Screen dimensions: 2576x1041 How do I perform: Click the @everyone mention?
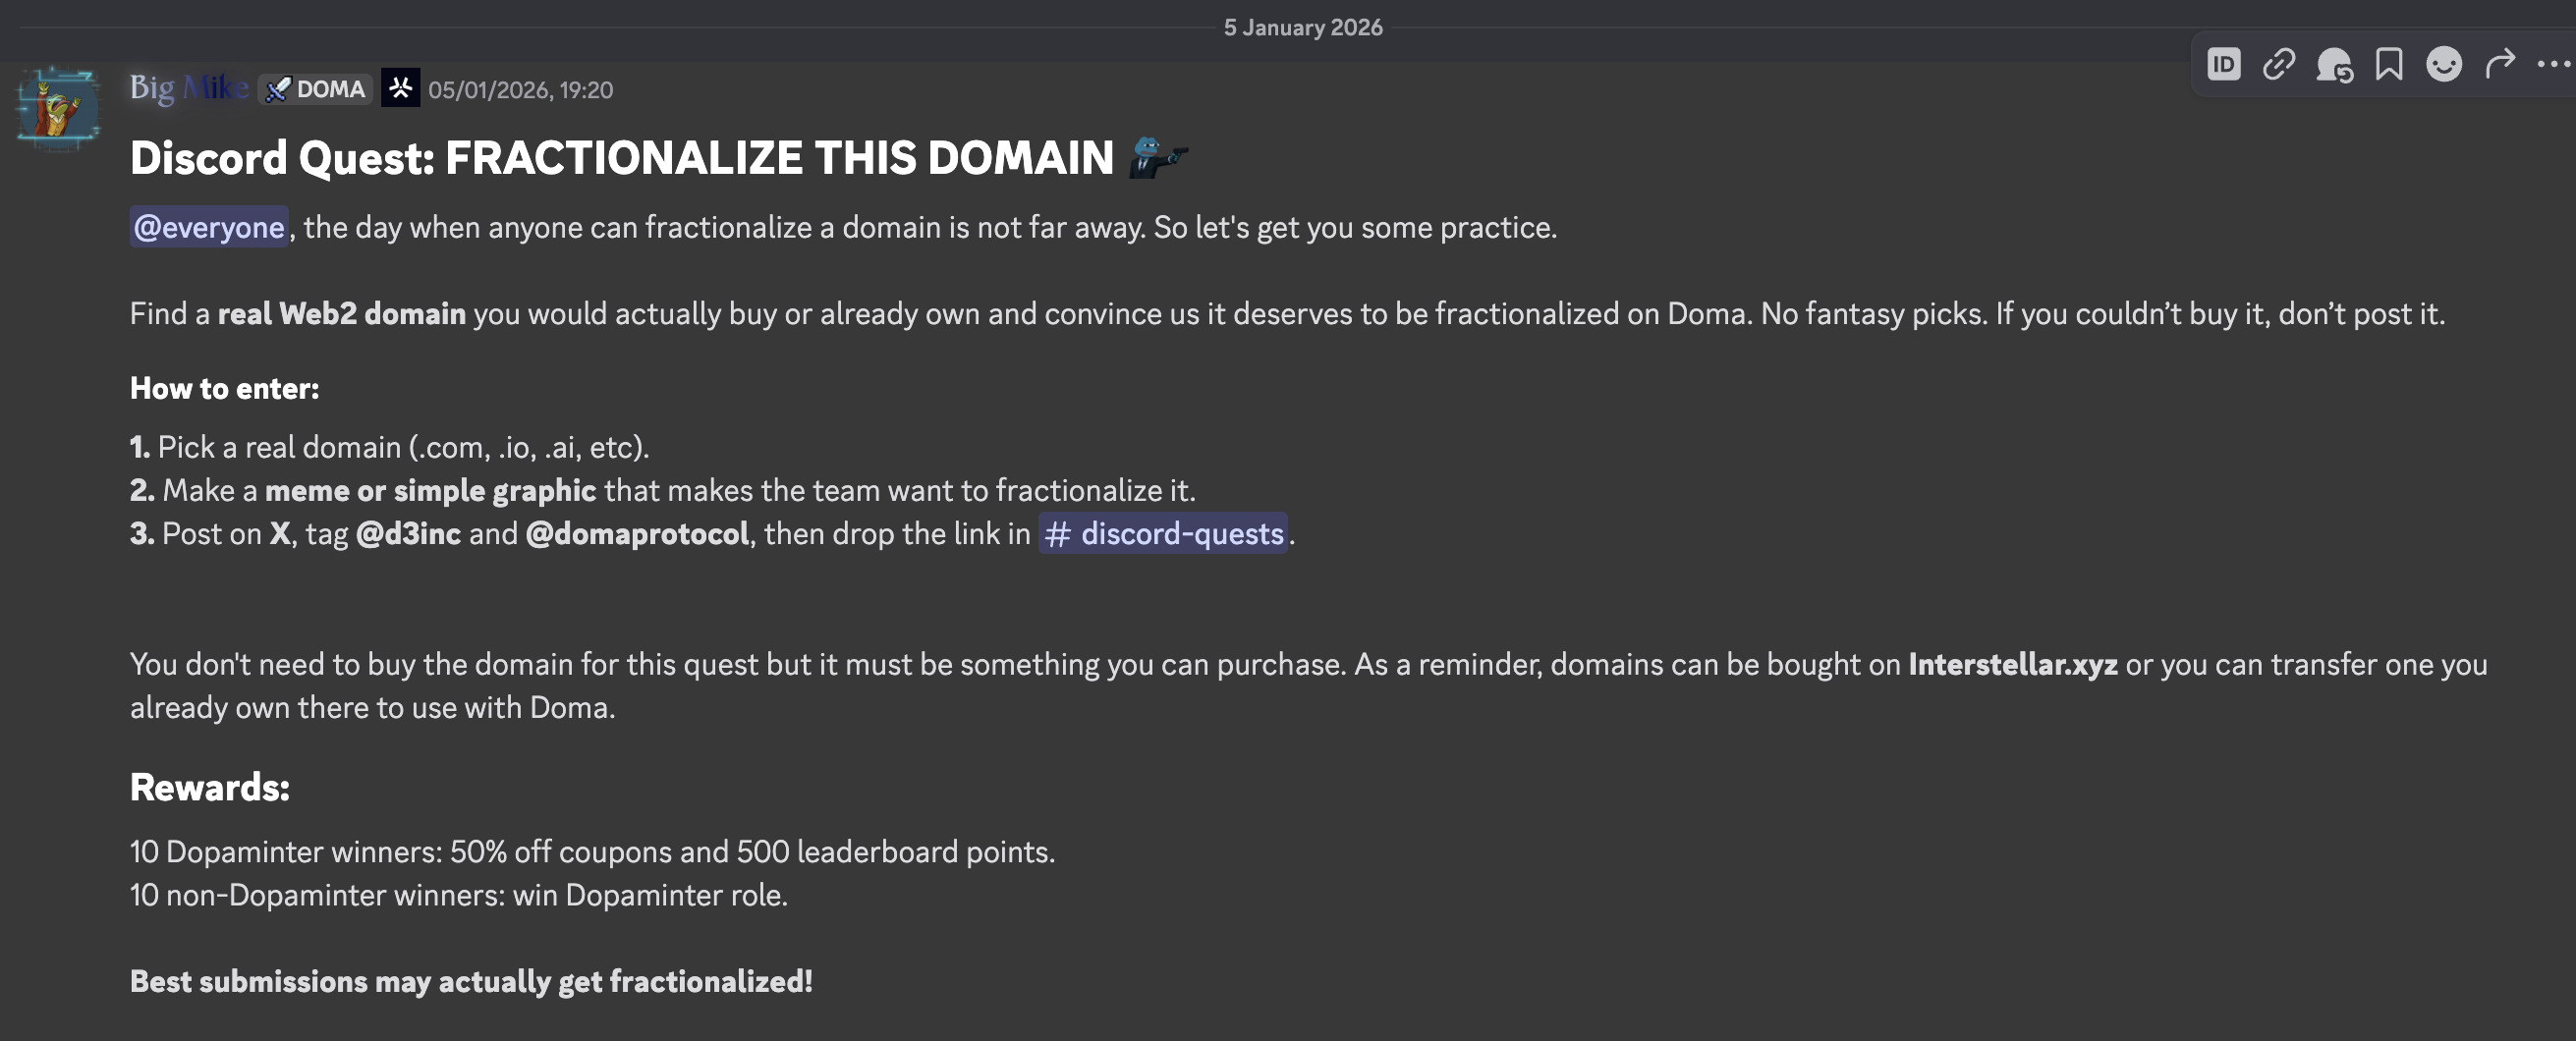click(x=209, y=227)
